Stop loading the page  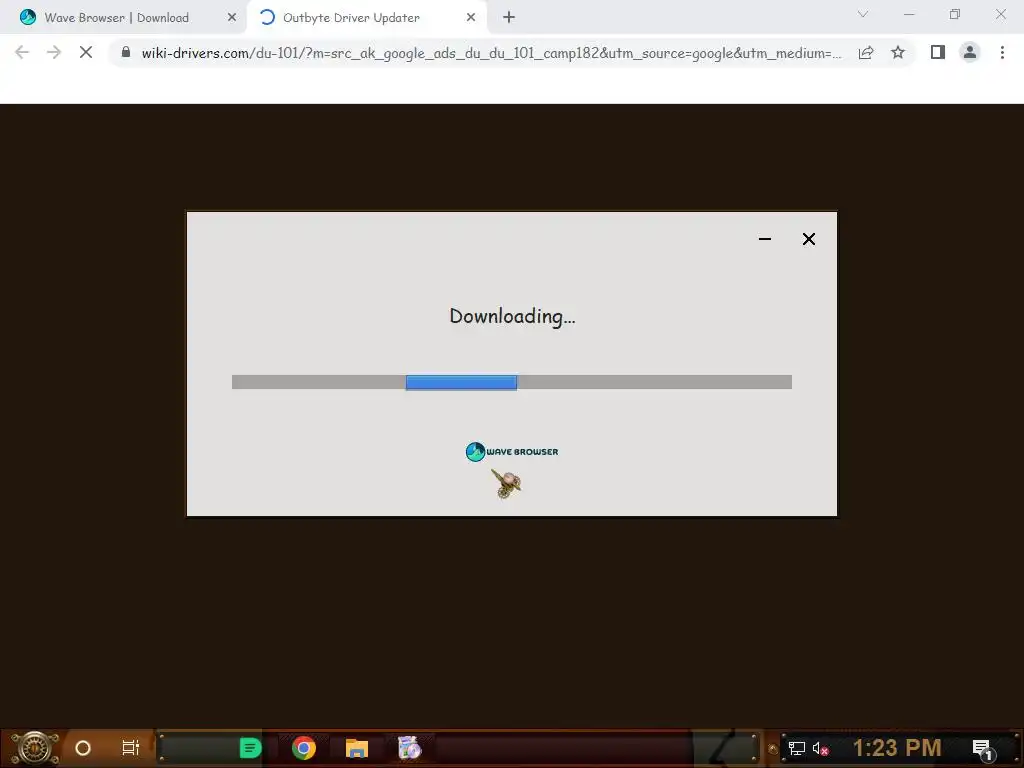(86, 52)
